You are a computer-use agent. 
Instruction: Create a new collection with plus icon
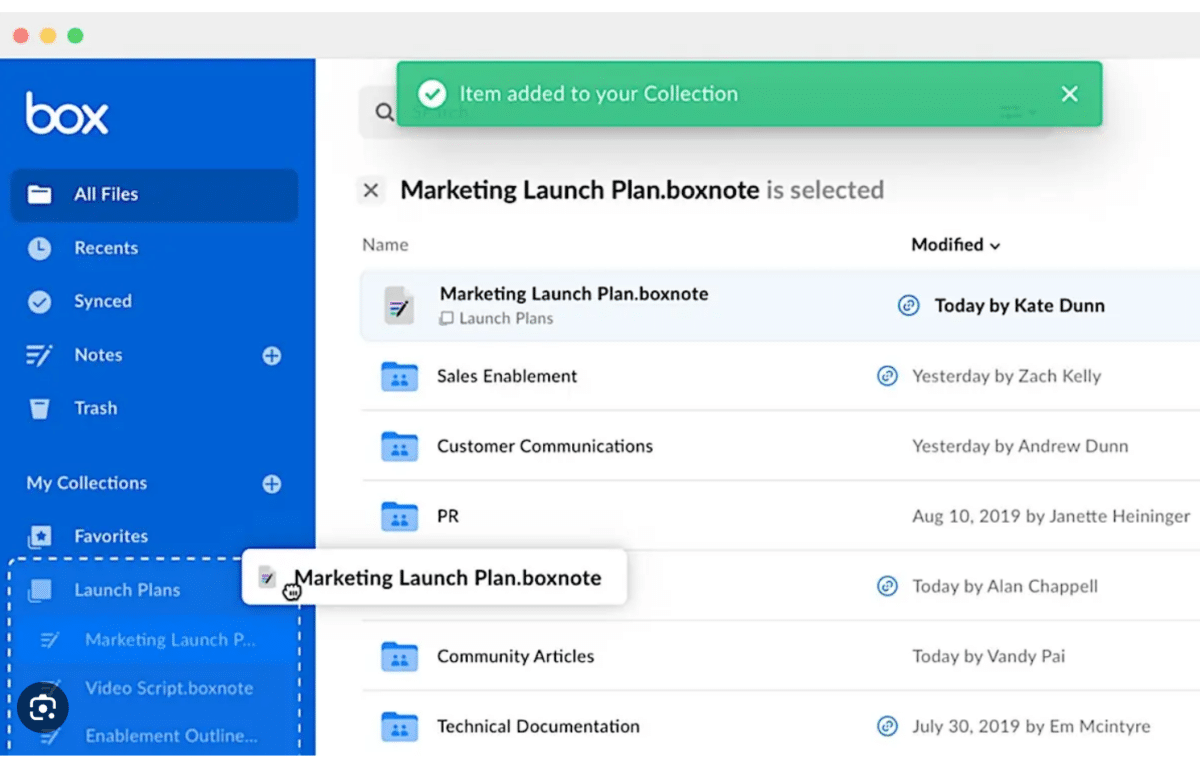pyautogui.click(x=271, y=484)
